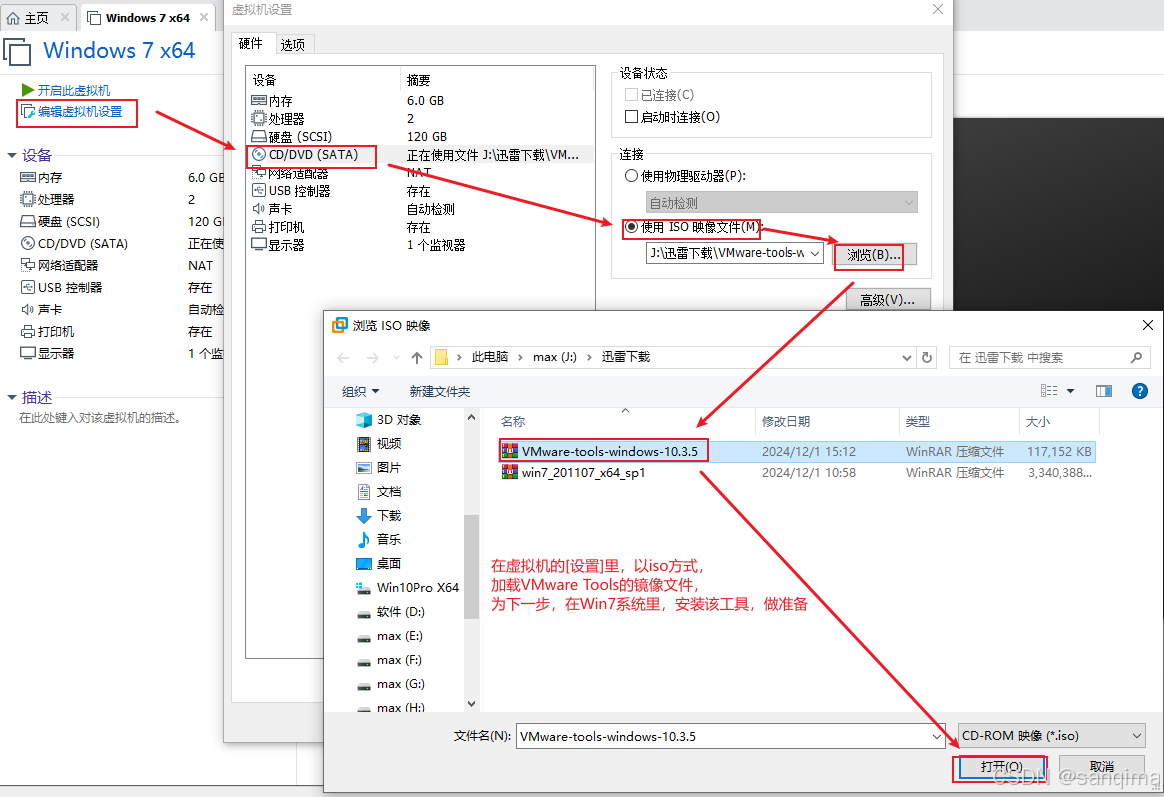The height and width of the screenshot is (797, 1164).
Task: Select 内存 row in settings hardware list
Action: (421, 101)
